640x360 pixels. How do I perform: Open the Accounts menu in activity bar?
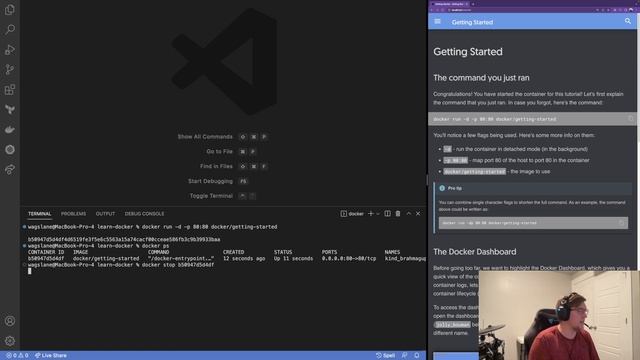(10, 321)
